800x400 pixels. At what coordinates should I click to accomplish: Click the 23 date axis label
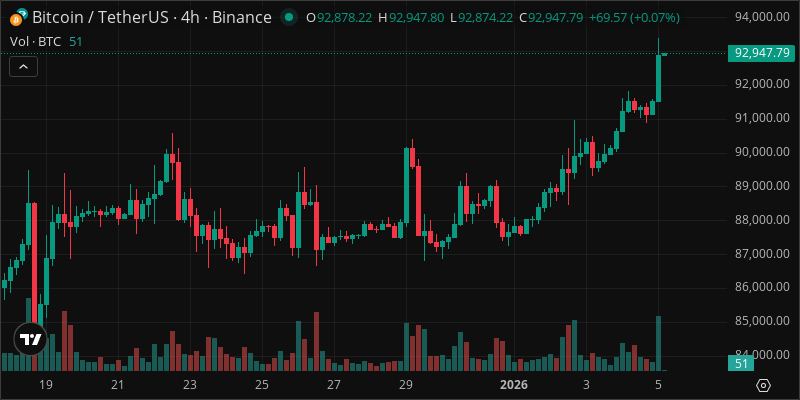click(190, 384)
